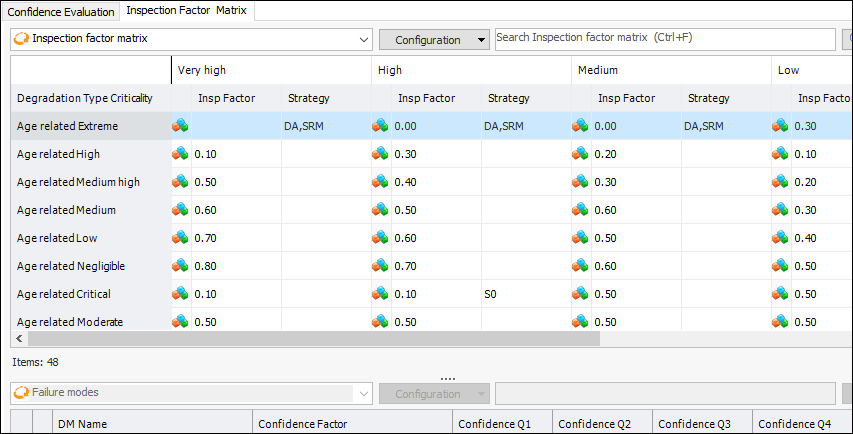
Task: Click the Confidence Factor column header
Action: (x=303, y=424)
